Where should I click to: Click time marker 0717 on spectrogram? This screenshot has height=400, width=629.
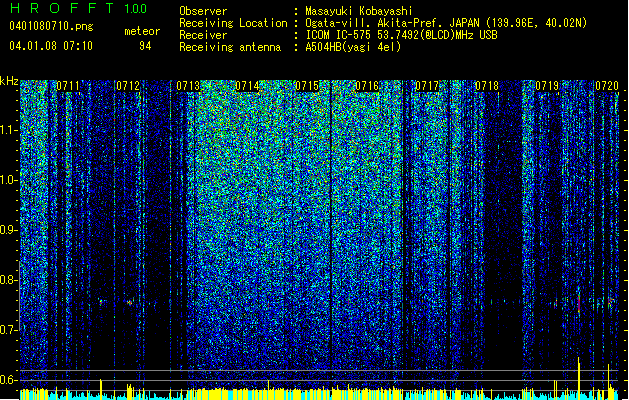(427, 86)
